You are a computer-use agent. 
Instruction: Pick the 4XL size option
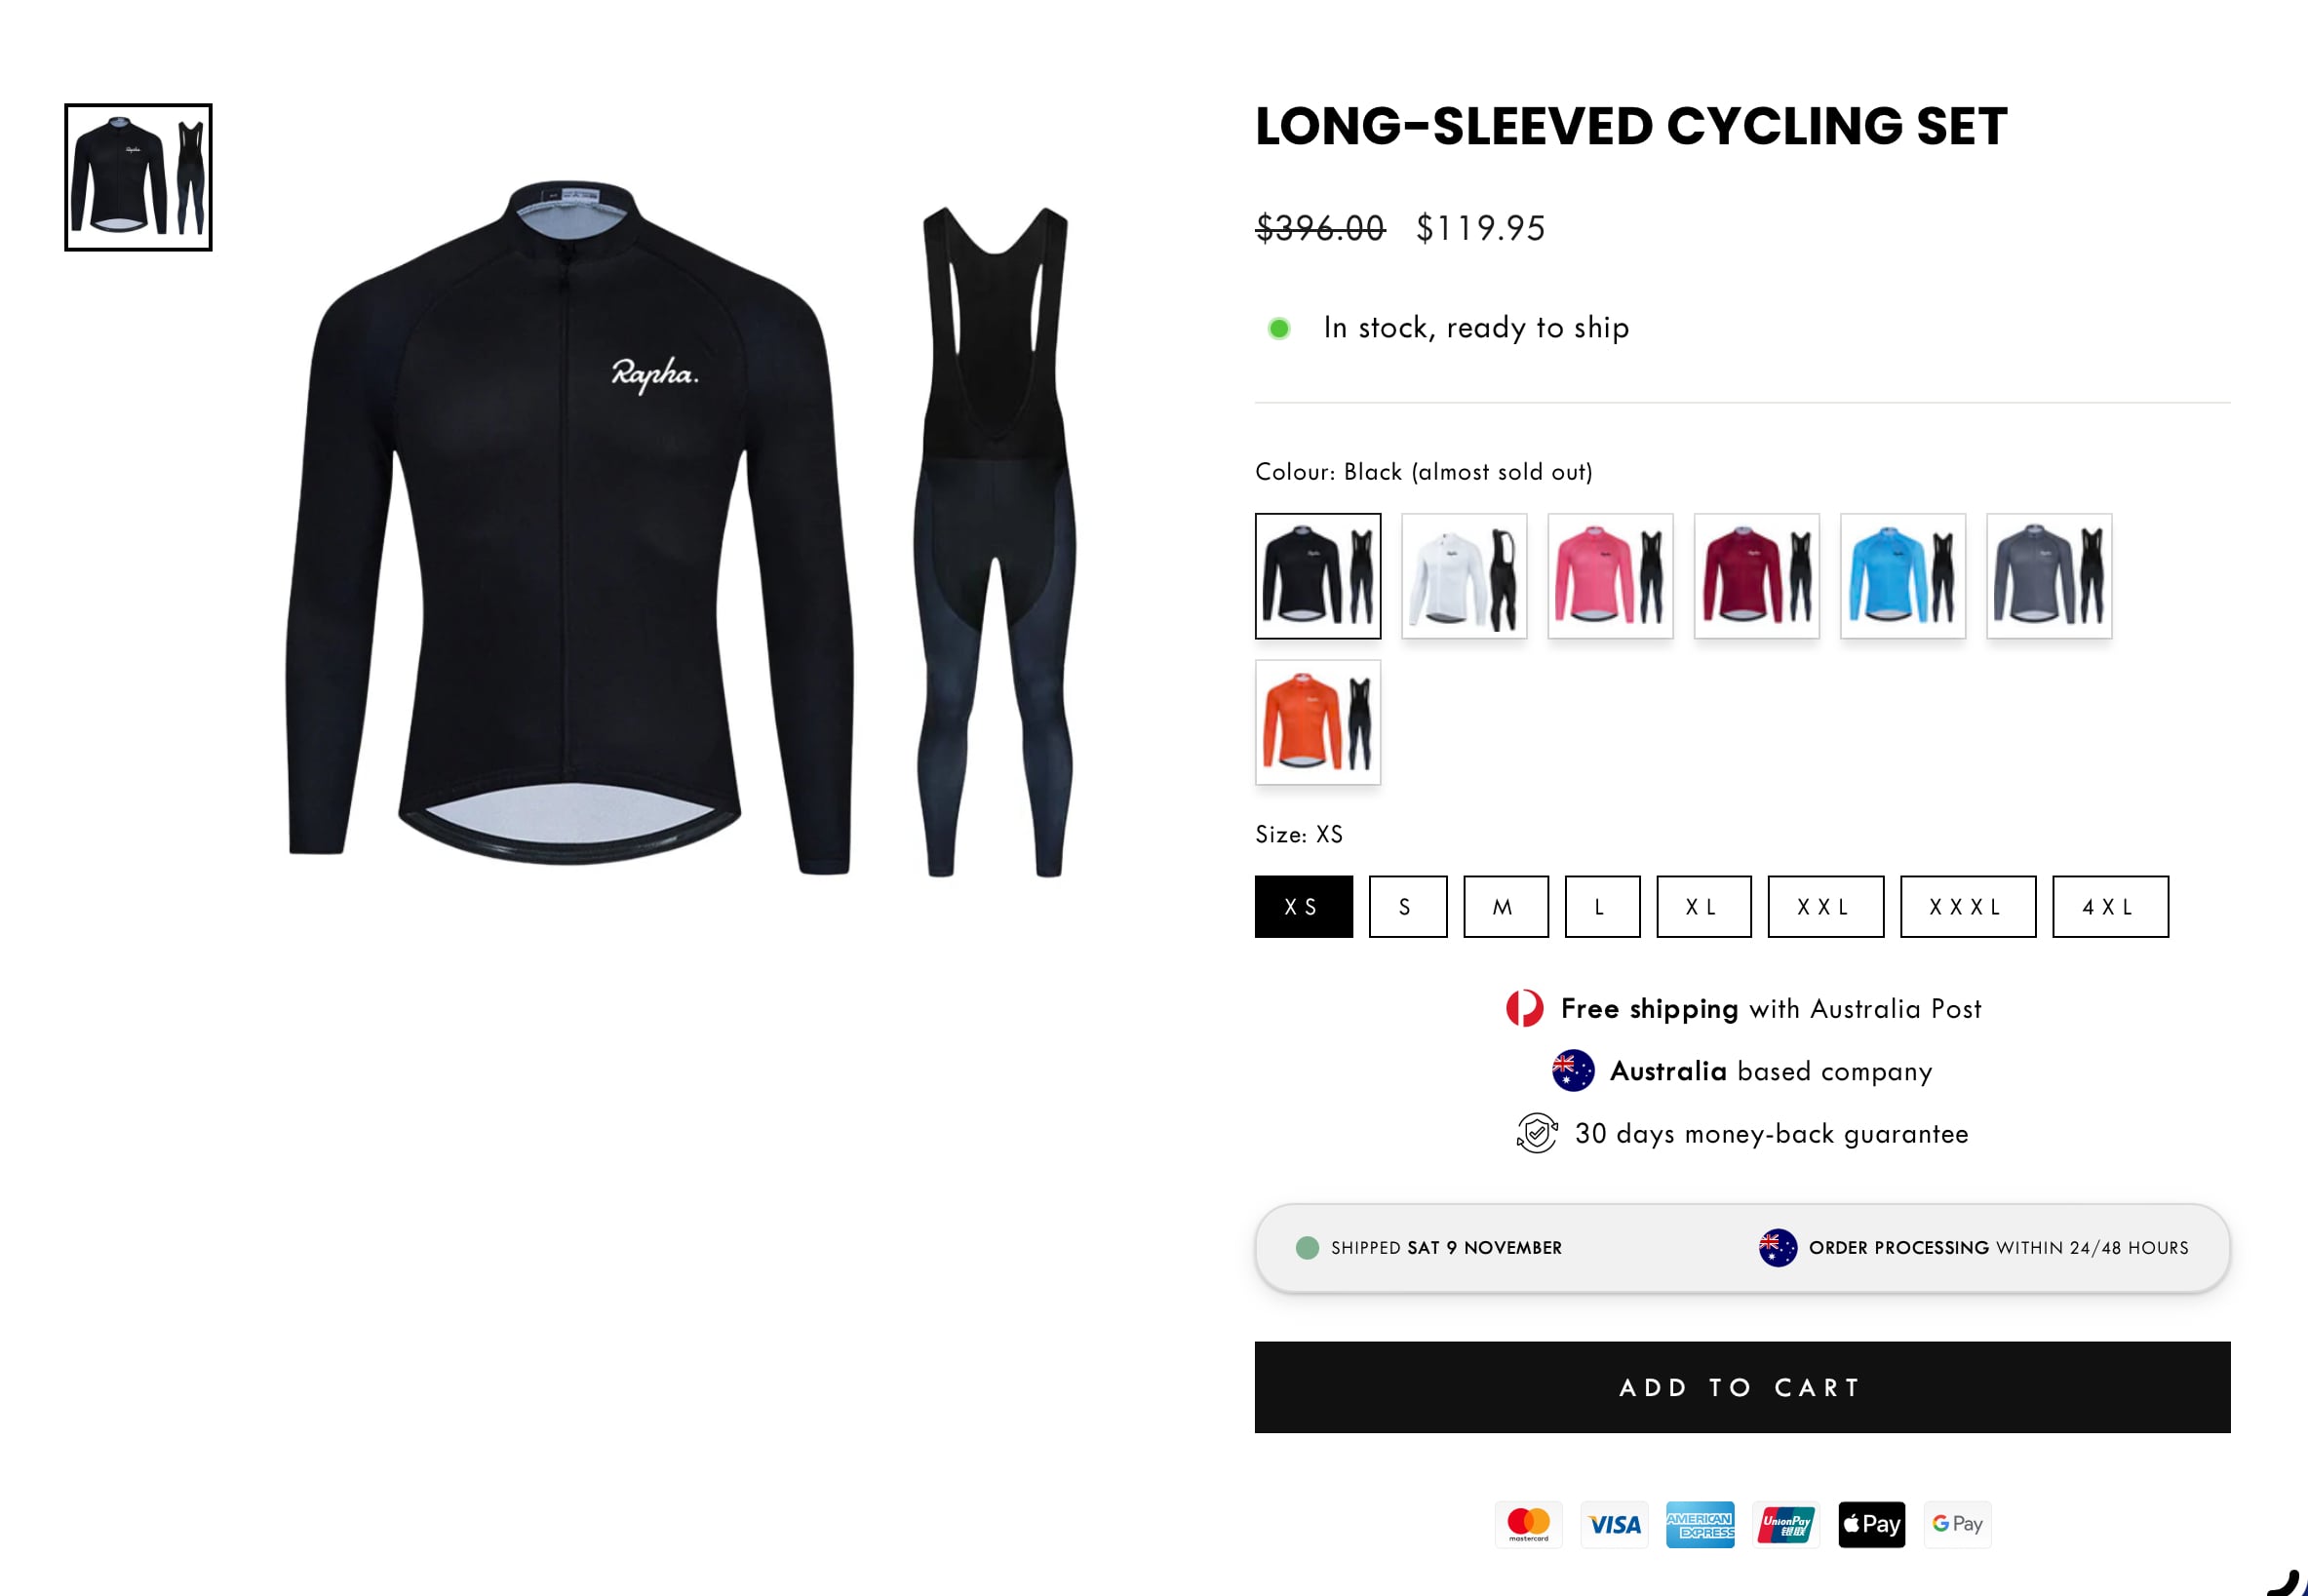tap(2111, 907)
